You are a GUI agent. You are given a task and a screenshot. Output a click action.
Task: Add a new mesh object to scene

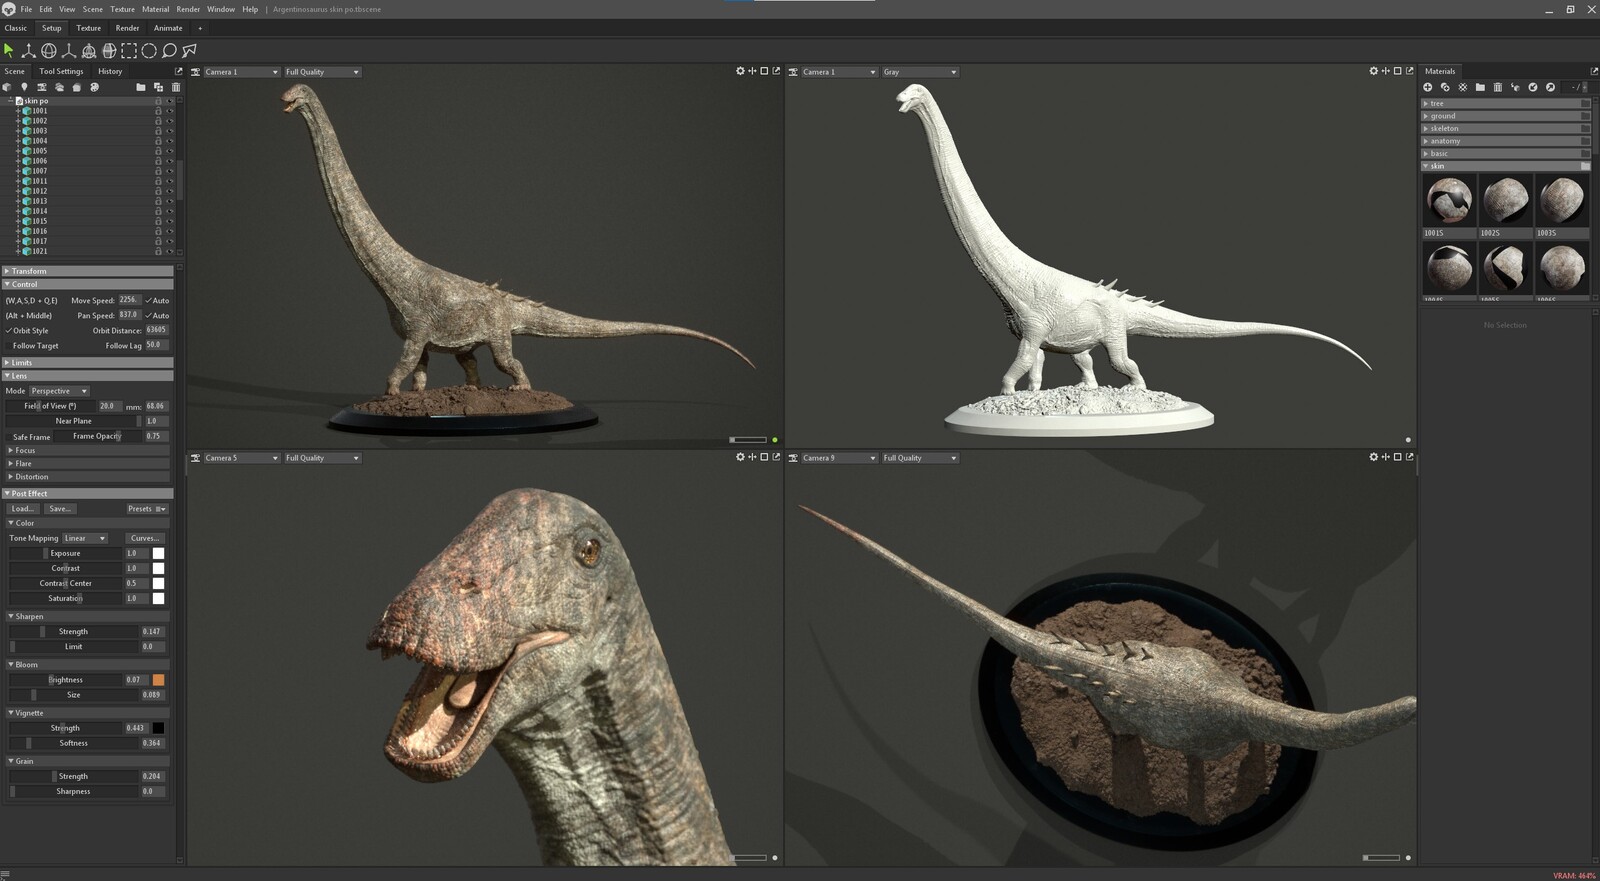coord(8,87)
